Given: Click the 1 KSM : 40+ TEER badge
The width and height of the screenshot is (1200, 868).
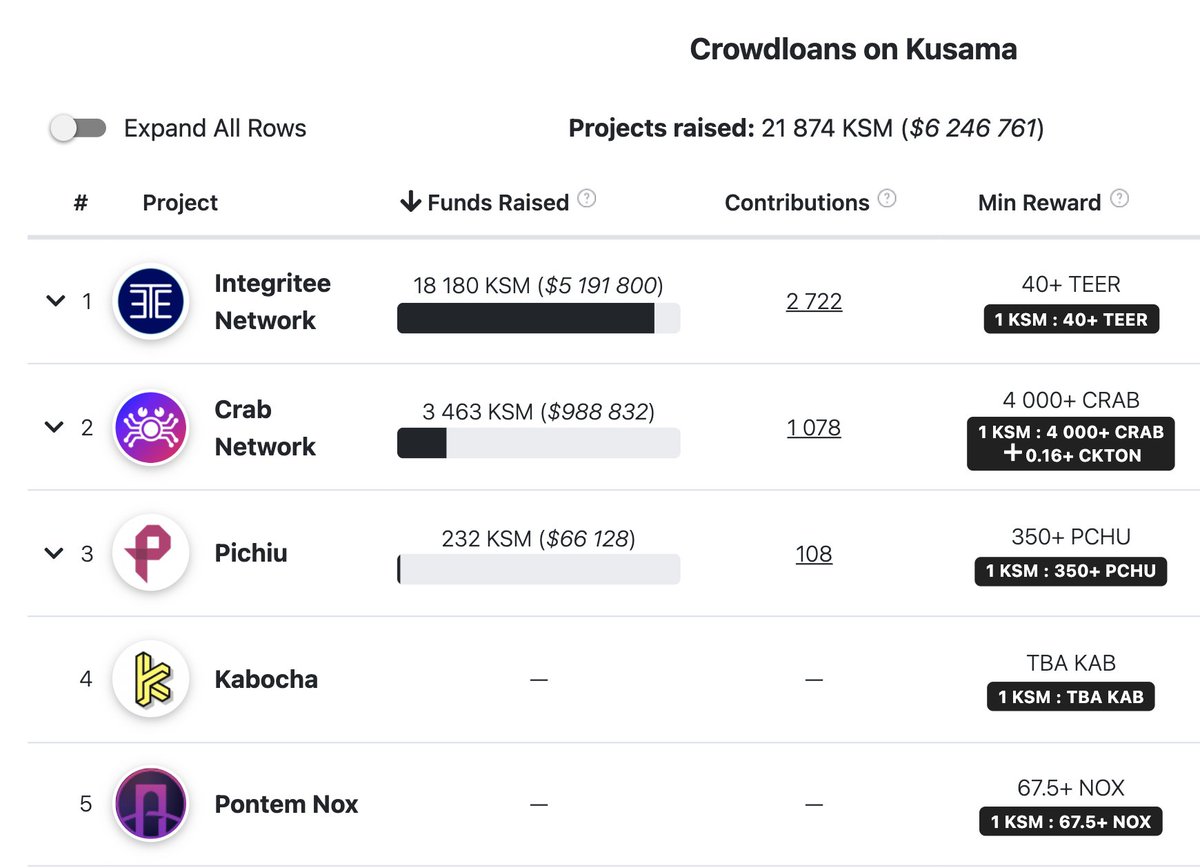Looking at the screenshot, I should [x=1070, y=320].
